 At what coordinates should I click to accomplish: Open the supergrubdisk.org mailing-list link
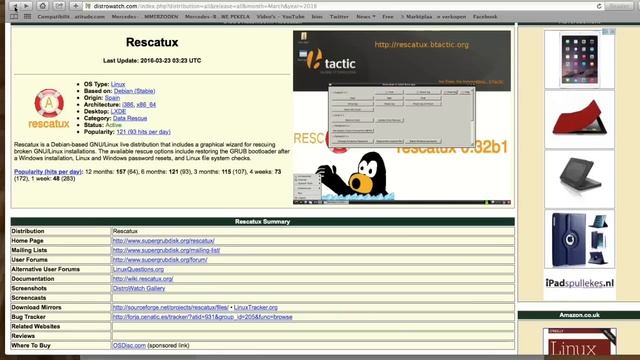point(166,250)
